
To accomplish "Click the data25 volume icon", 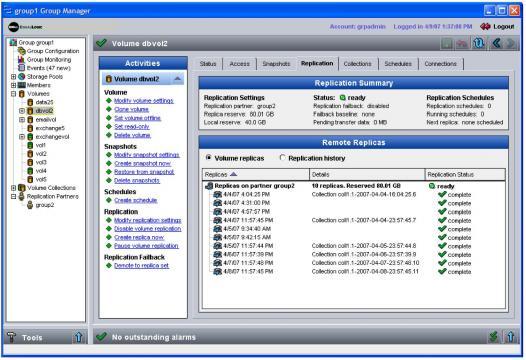I will pos(30,102).
